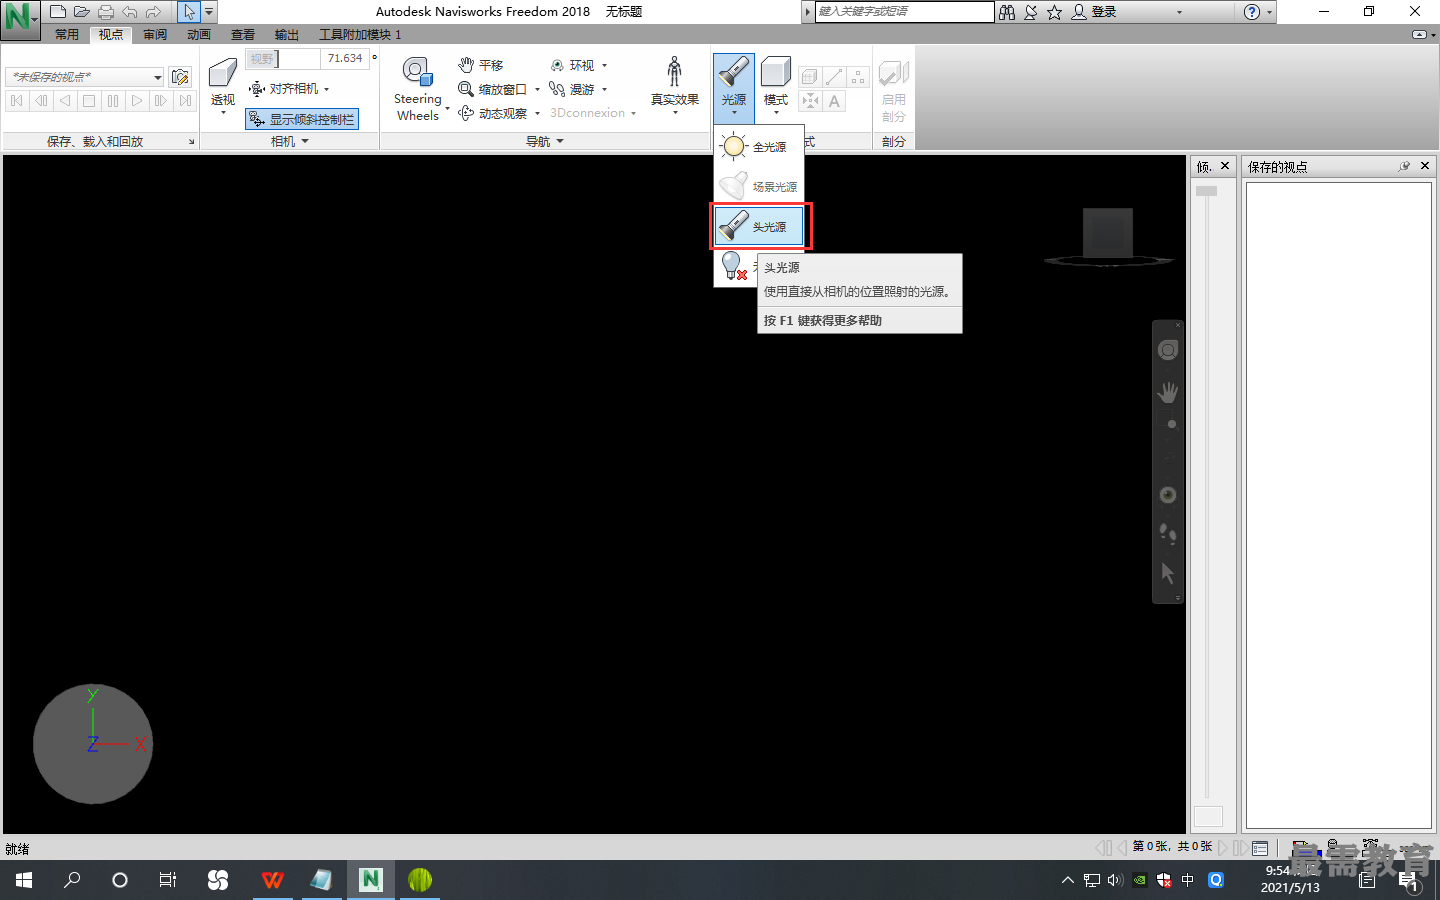Viewport: 1440px width, 900px height.
Task: Choose the no lights bulb option
Action: [736, 267]
